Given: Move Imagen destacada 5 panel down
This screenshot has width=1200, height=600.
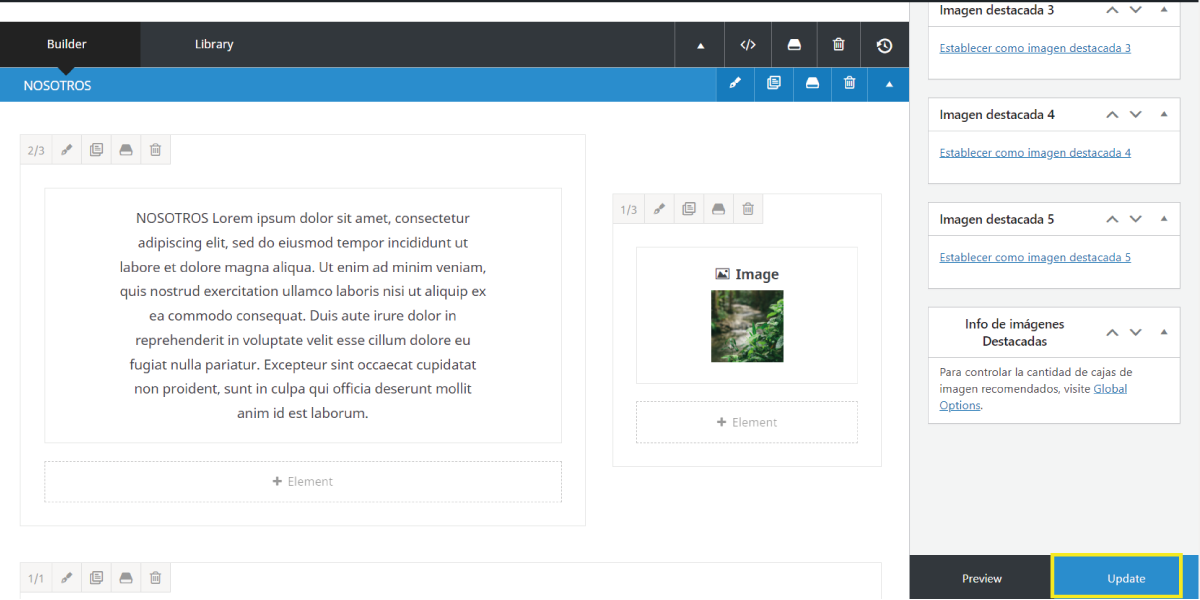Looking at the screenshot, I should point(1135,219).
